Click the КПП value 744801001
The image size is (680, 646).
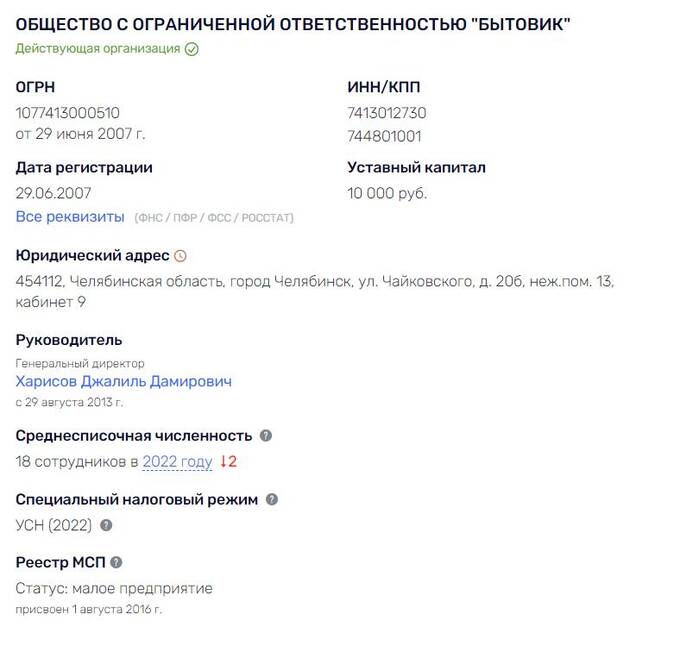384,137
